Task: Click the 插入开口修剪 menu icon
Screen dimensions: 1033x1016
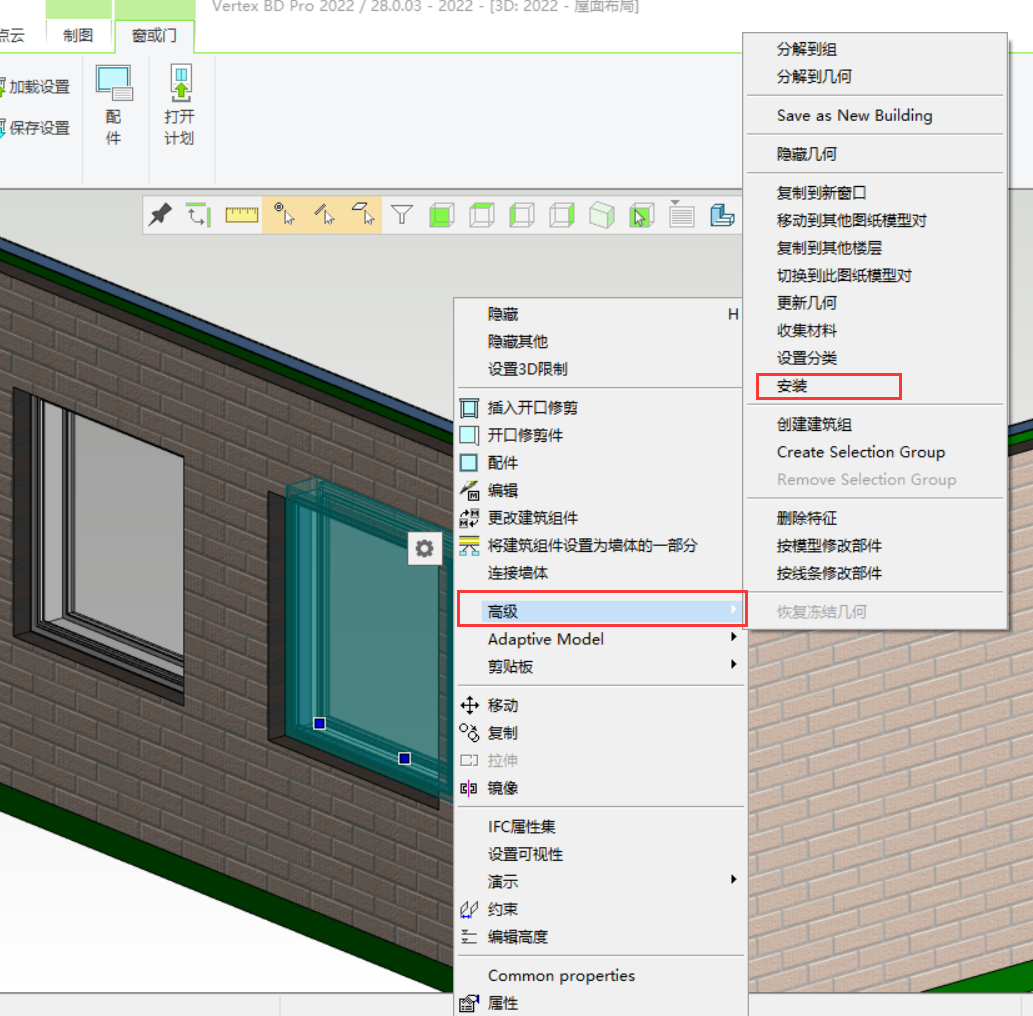Action: pyautogui.click(x=469, y=409)
